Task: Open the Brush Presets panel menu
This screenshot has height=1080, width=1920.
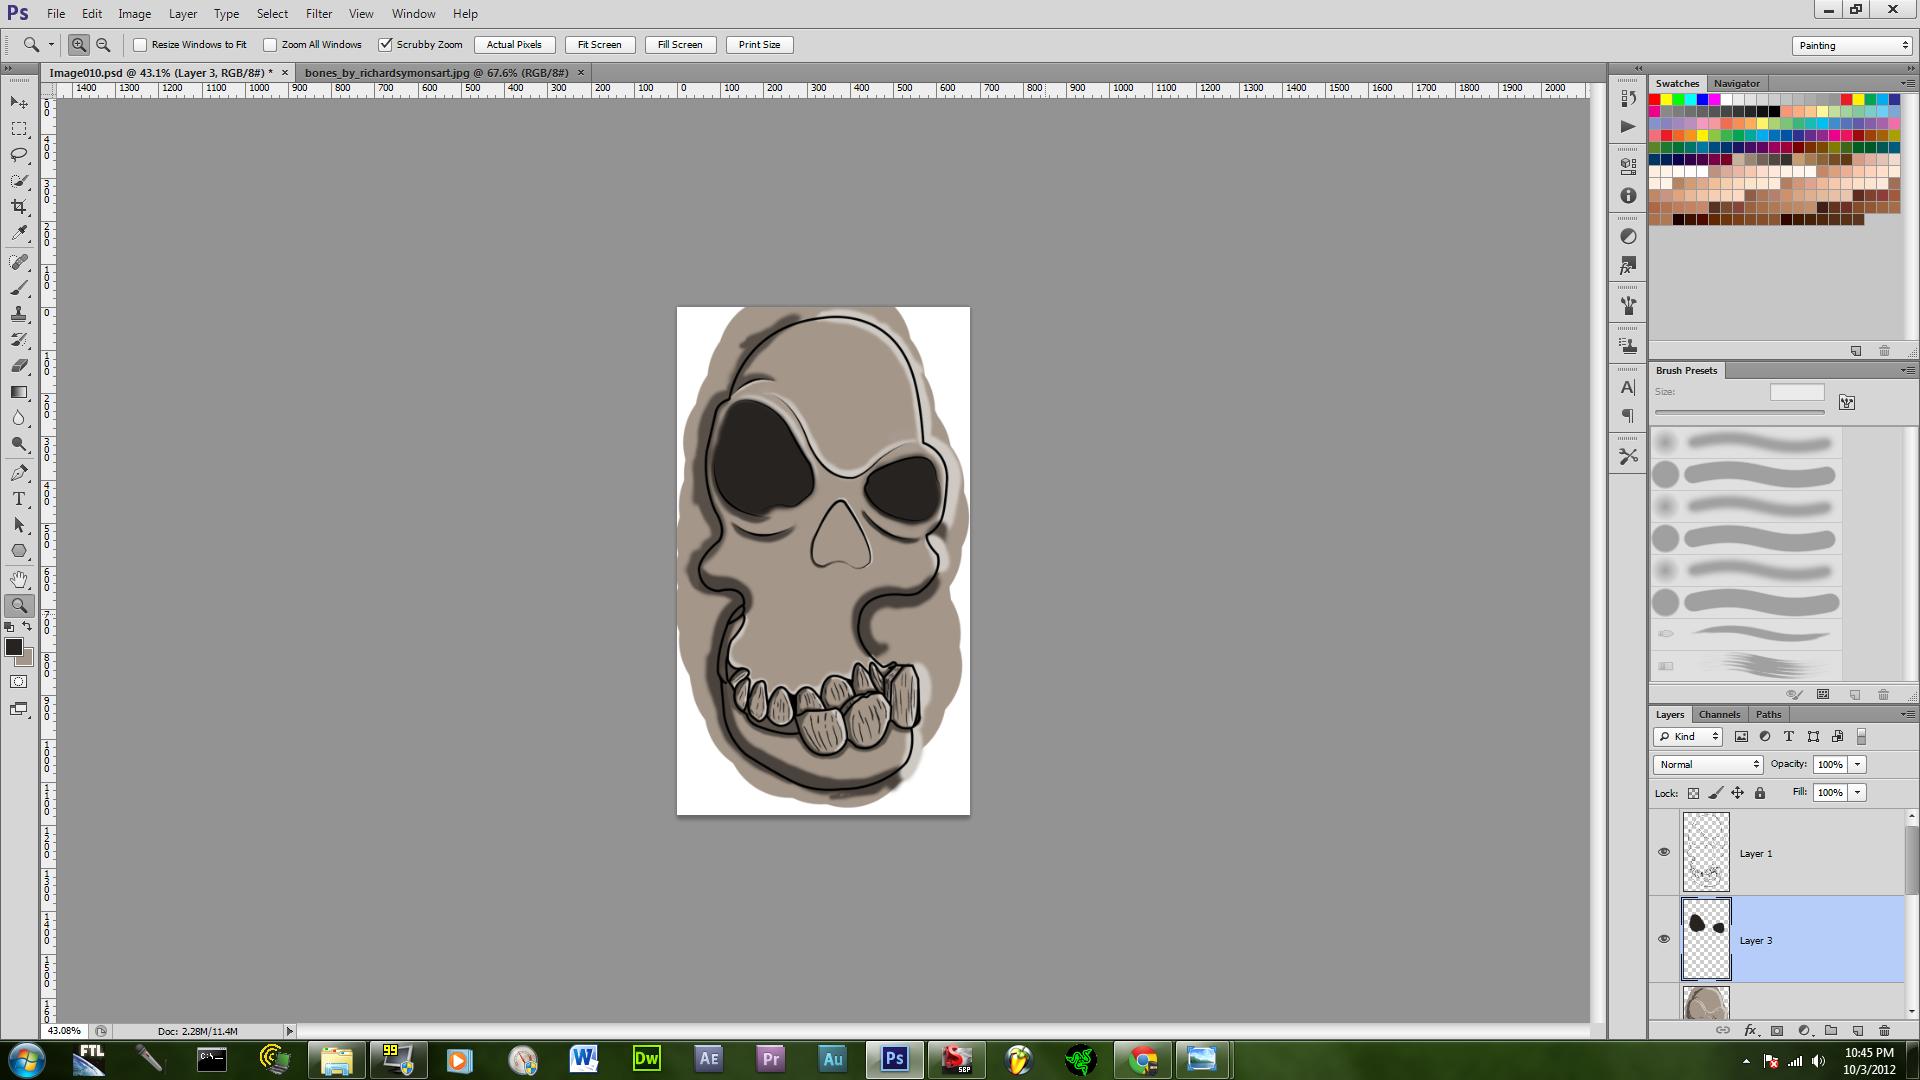Action: 1907,370
